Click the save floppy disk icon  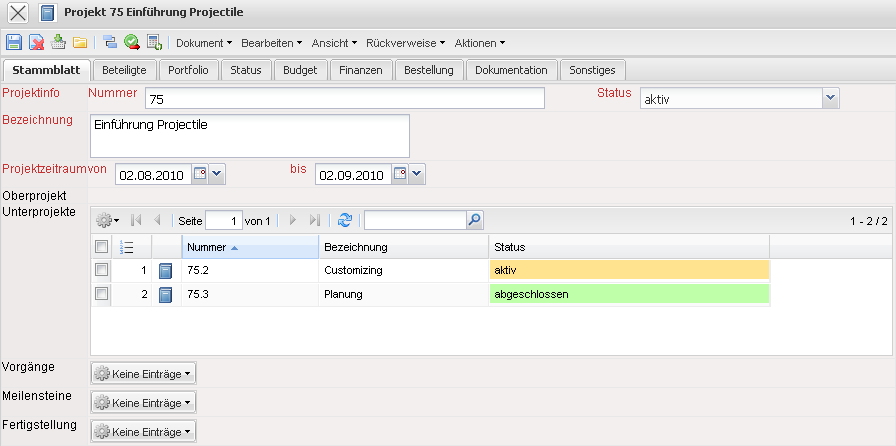tap(14, 42)
